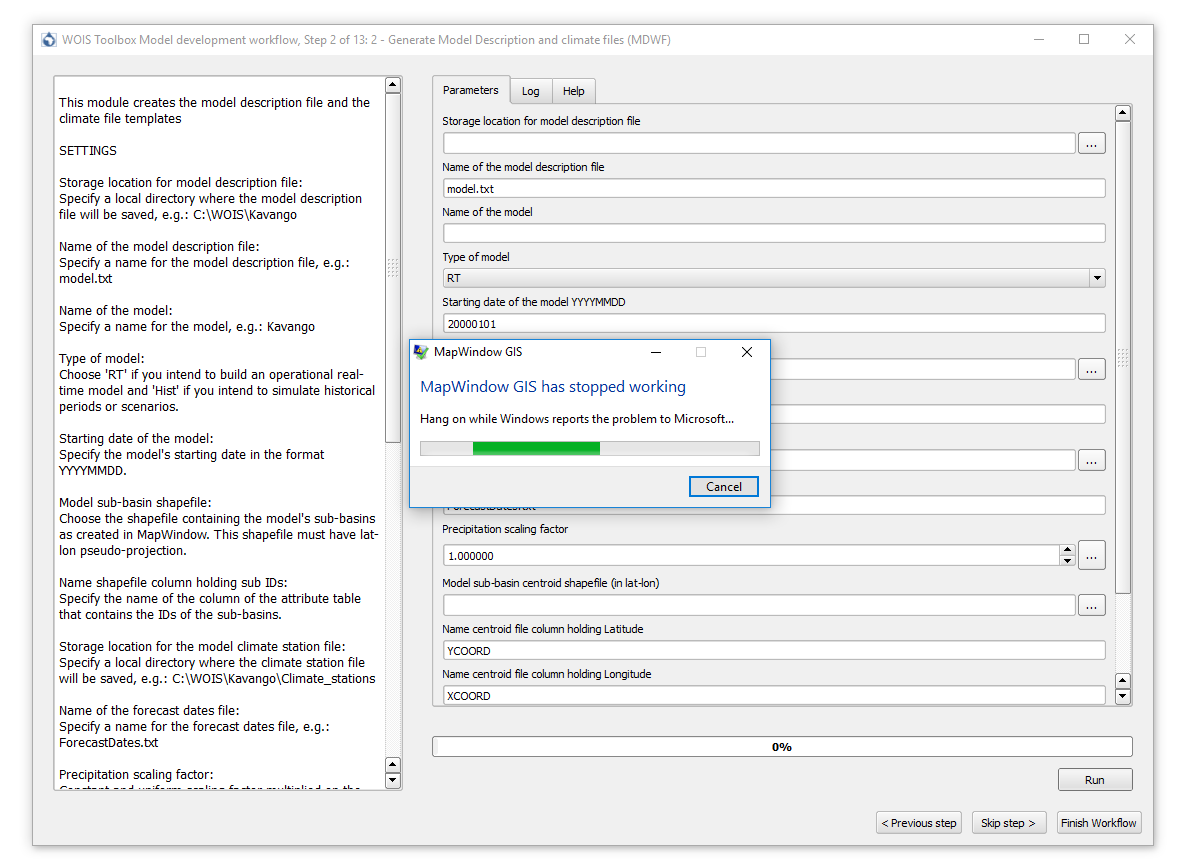The image size is (1181, 867).
Task: Click browse icon beside precipitation scaling factor
Action: click(1091, 555)
